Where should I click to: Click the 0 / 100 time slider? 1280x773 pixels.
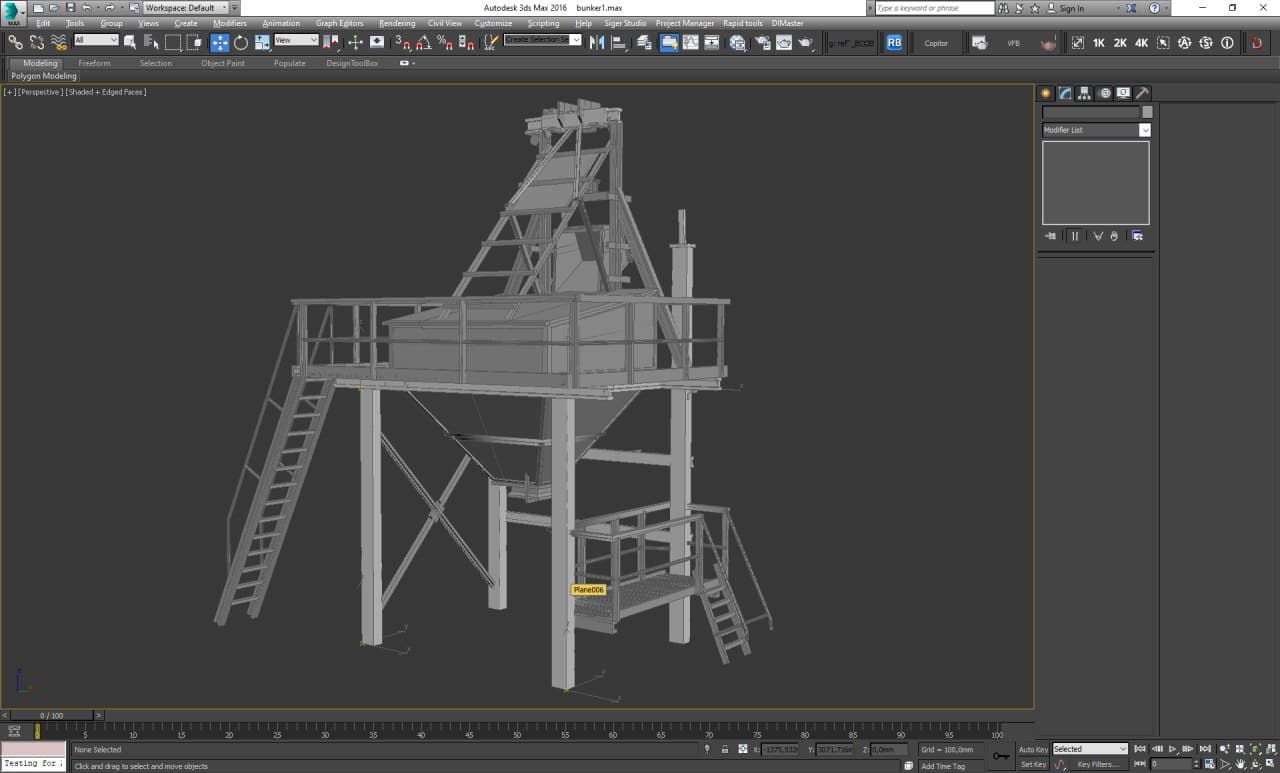[x=51, y=715]
